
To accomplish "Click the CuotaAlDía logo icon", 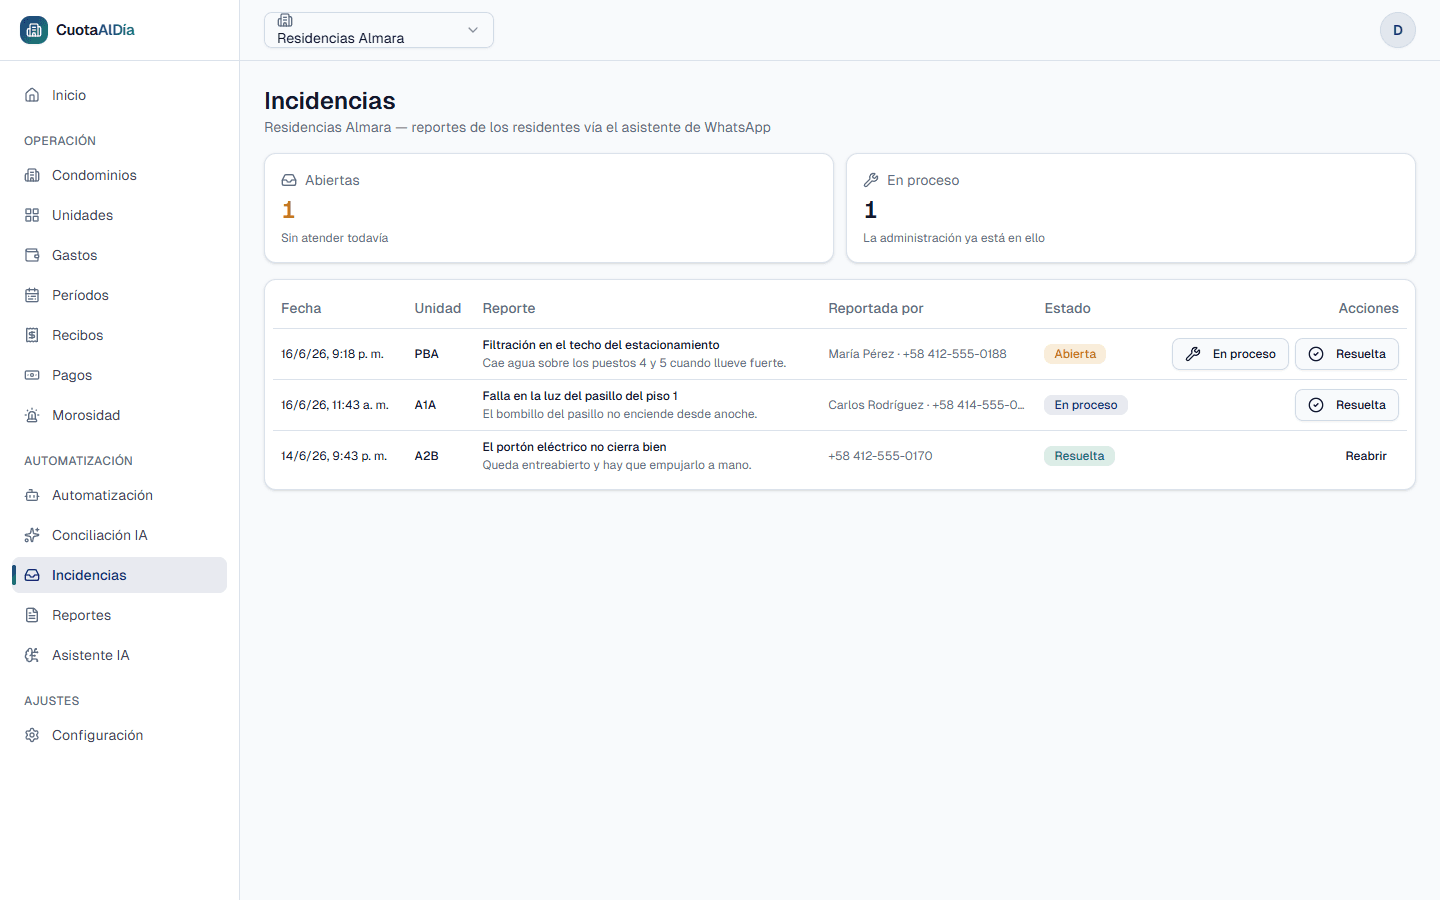I will pos(34,30).
